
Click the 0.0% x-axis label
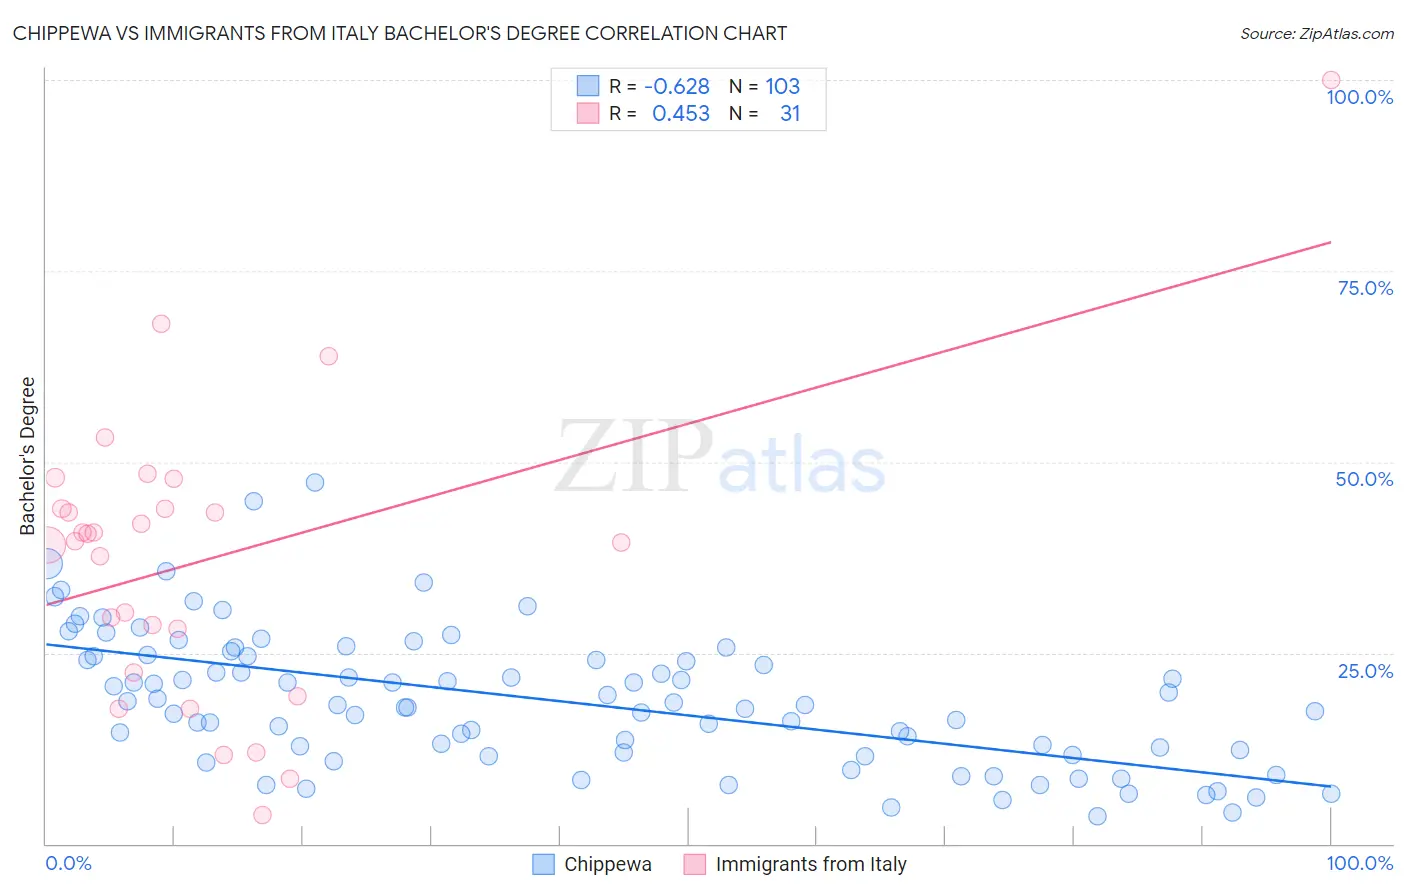tap(69, 863)
